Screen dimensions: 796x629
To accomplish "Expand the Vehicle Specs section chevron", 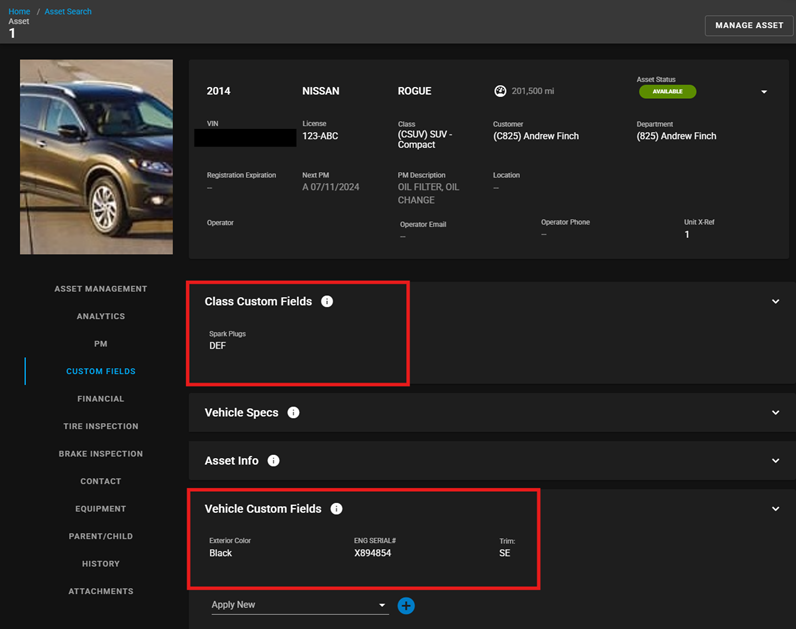I will click(775, 412).
